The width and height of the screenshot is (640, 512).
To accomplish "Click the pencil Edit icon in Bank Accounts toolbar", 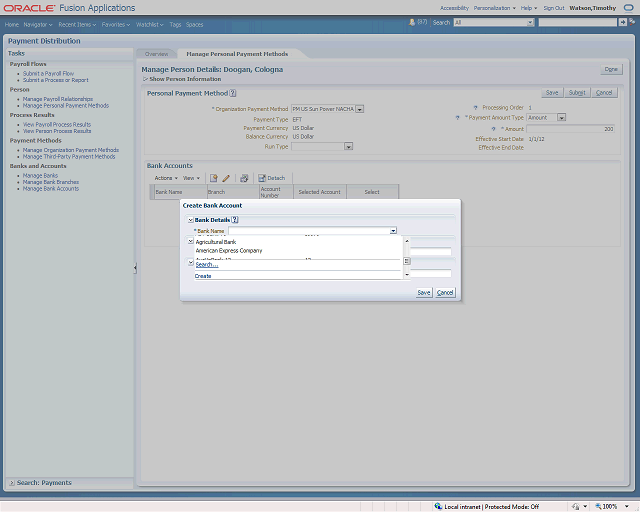I will (x=226, y=178).
